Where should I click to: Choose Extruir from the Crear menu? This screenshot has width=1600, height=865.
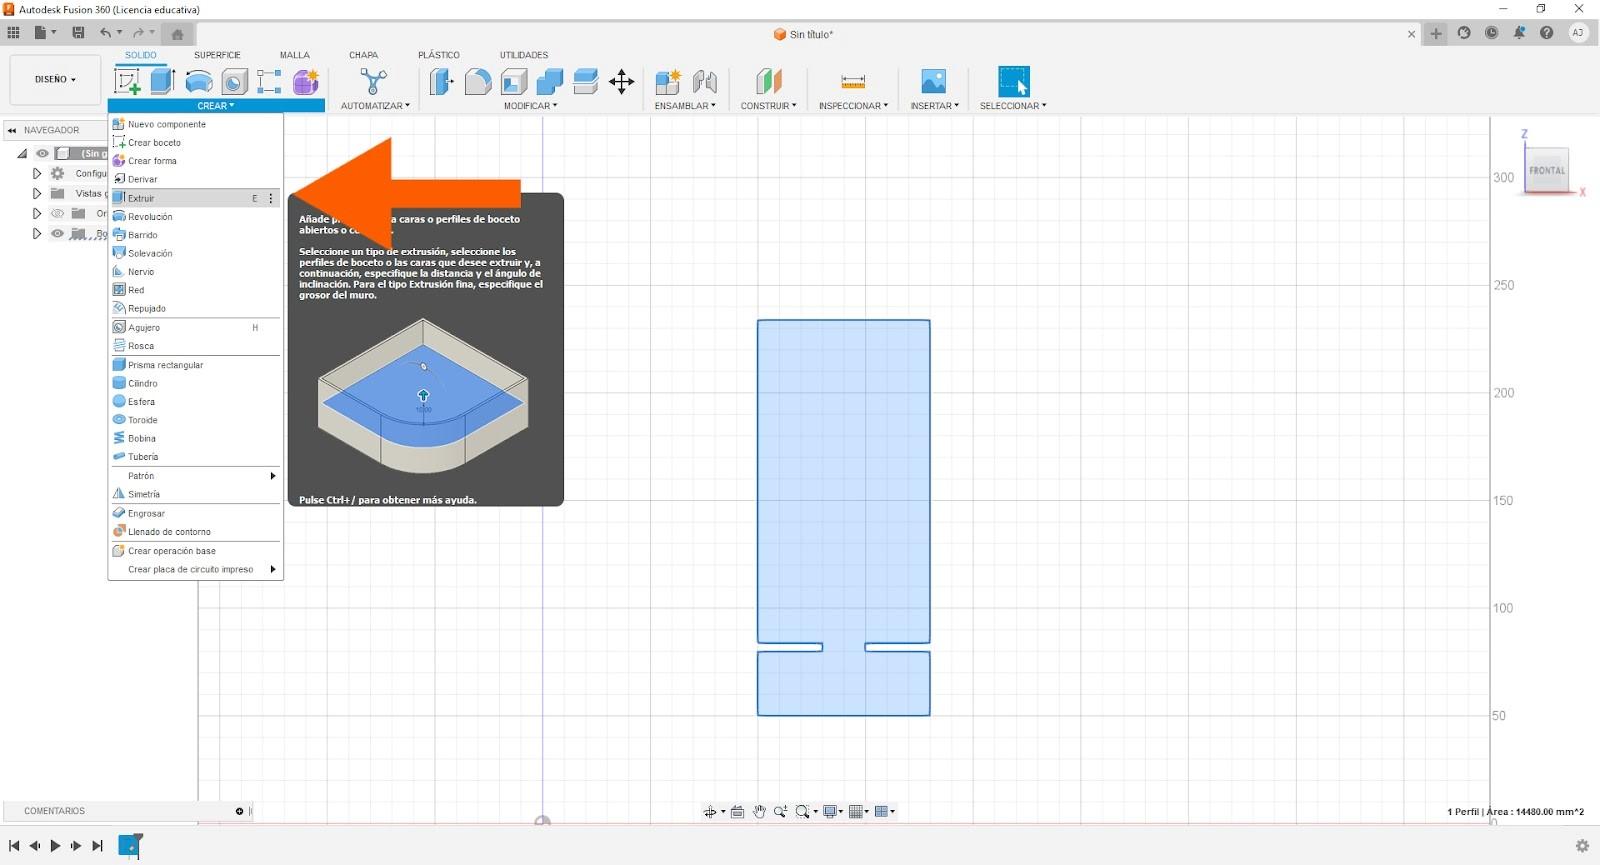pyautogui.click(x=195, y=198)
